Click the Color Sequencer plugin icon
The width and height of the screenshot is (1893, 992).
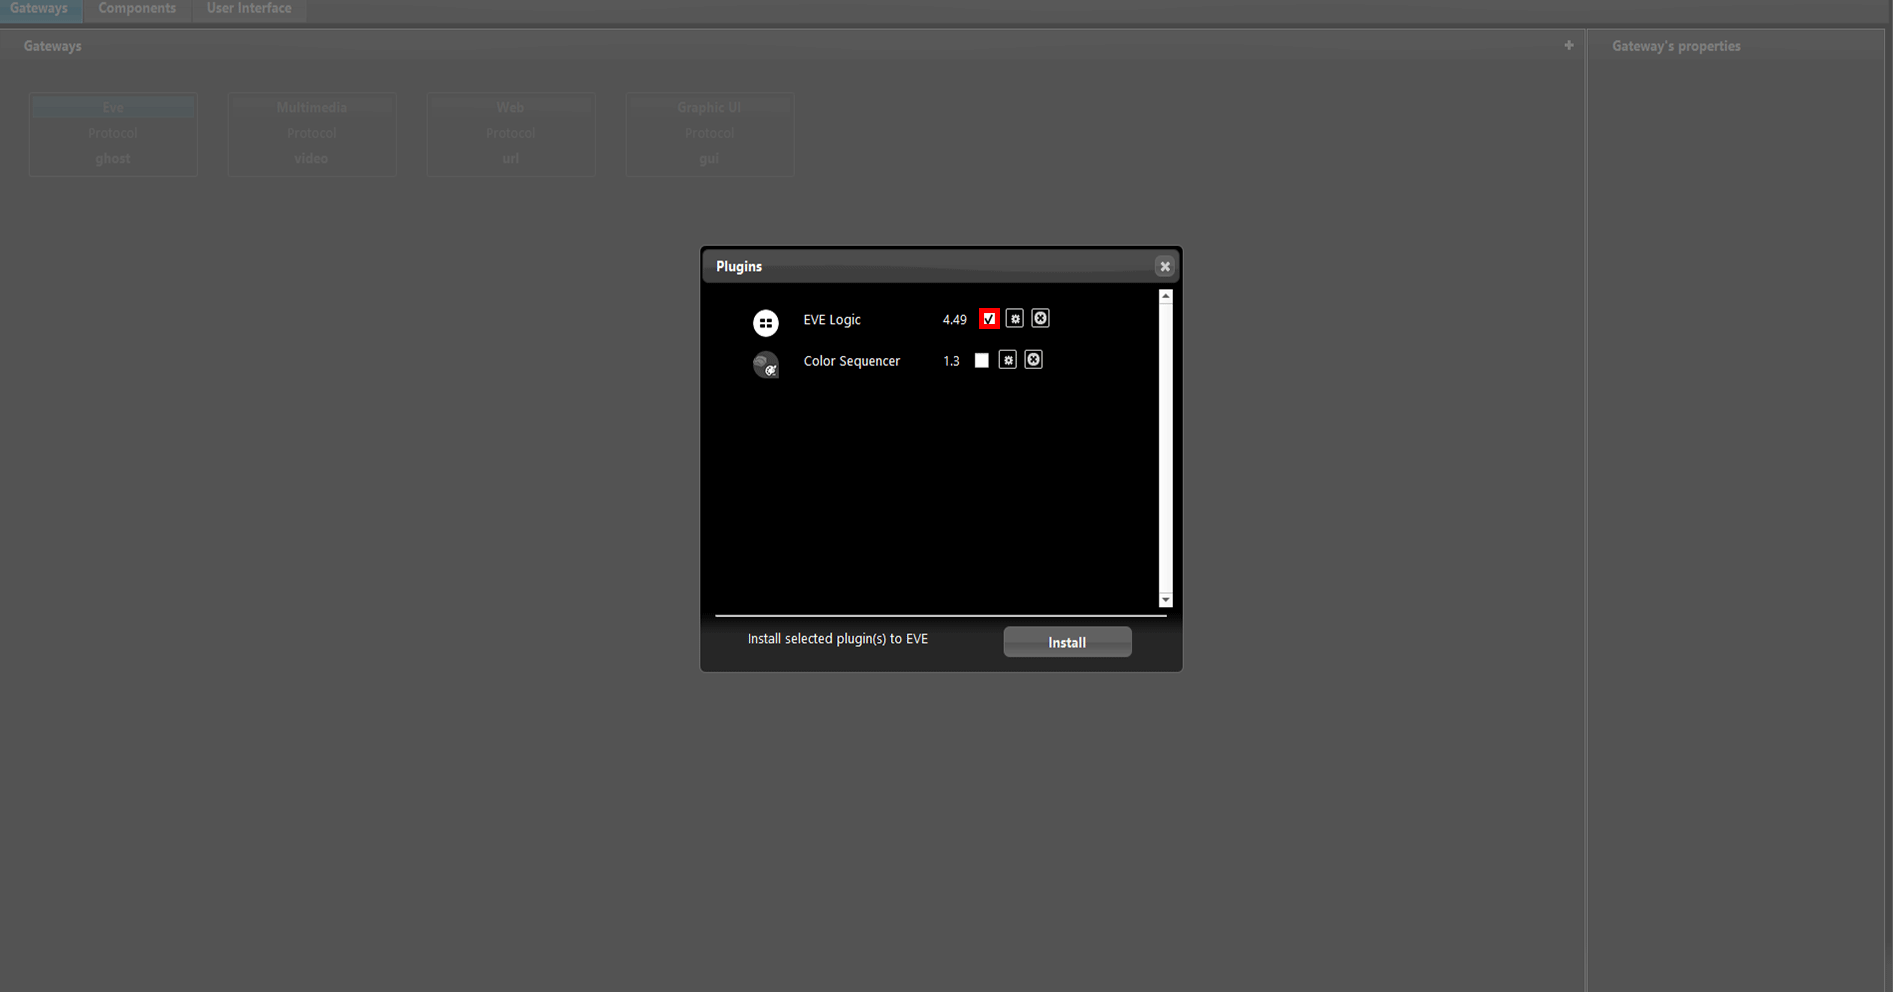tap(766, 364)
